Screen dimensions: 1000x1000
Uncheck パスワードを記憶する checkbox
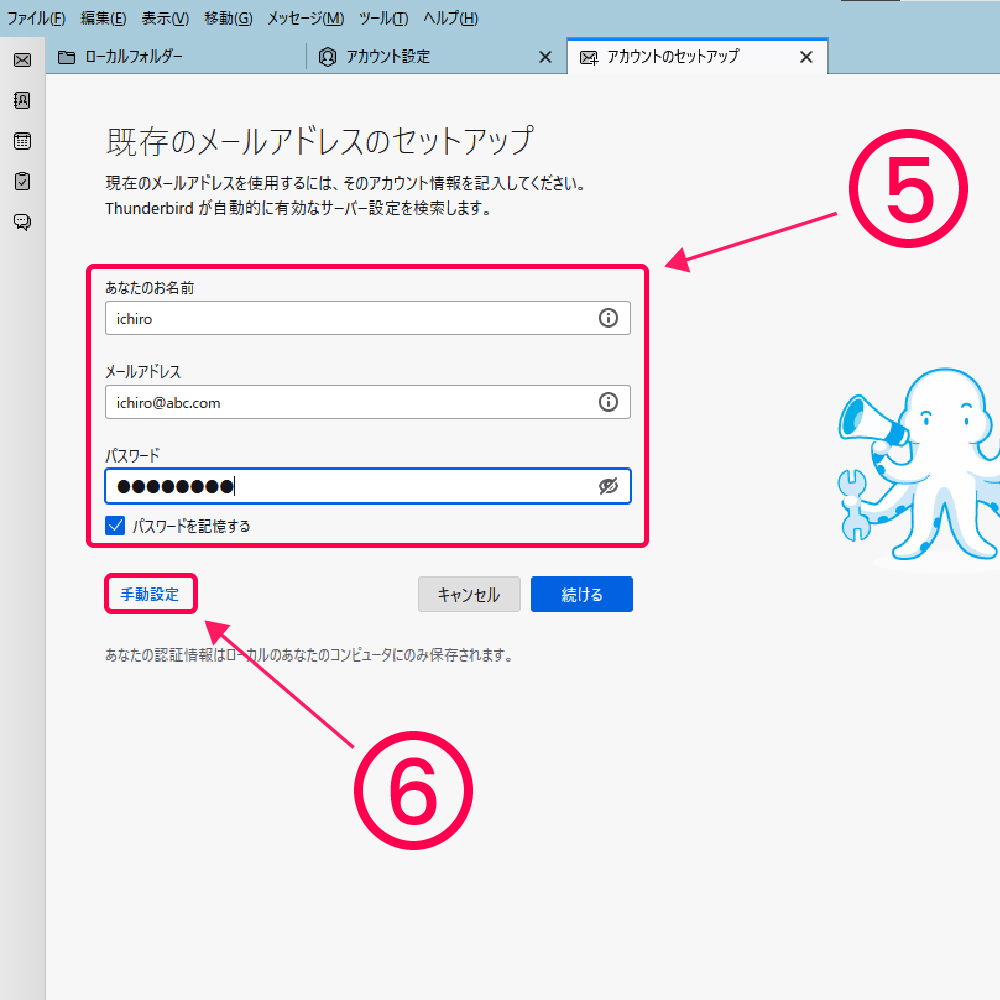click(115, 525)
